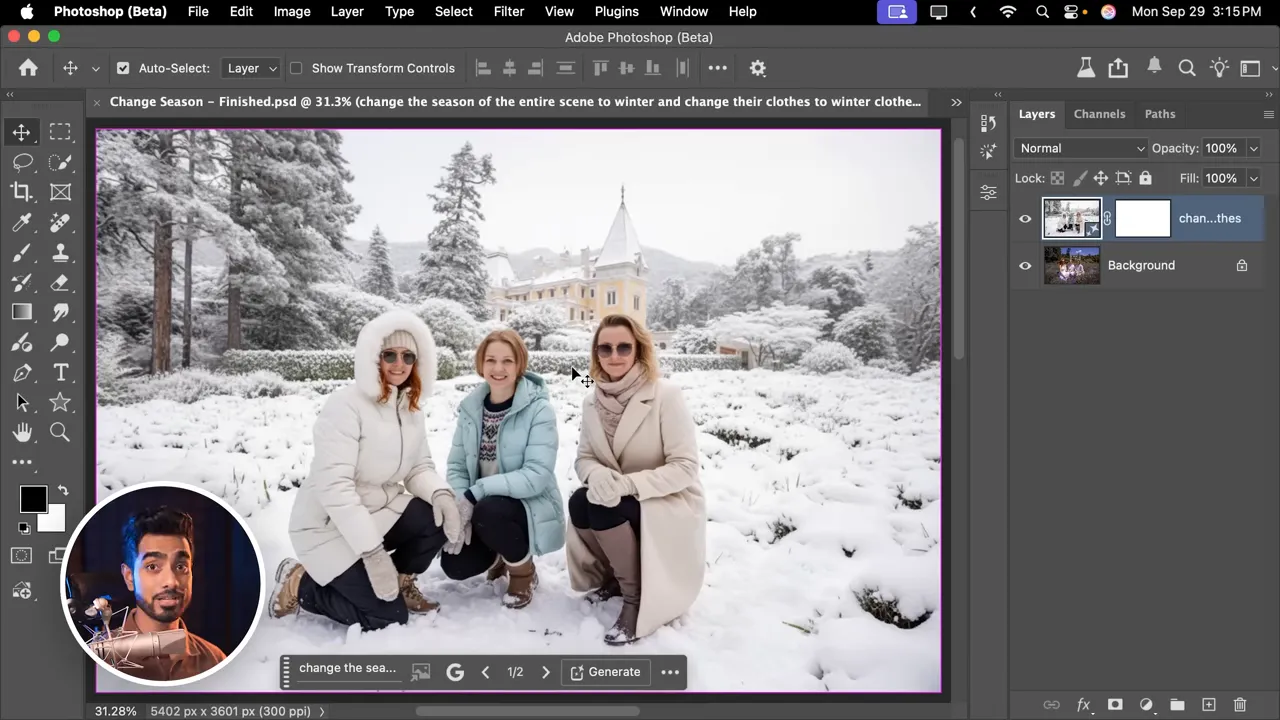The height and width of the screenshot is (720, 1280).
Task: Show previous generated variation
Action: tap(486, 672)
